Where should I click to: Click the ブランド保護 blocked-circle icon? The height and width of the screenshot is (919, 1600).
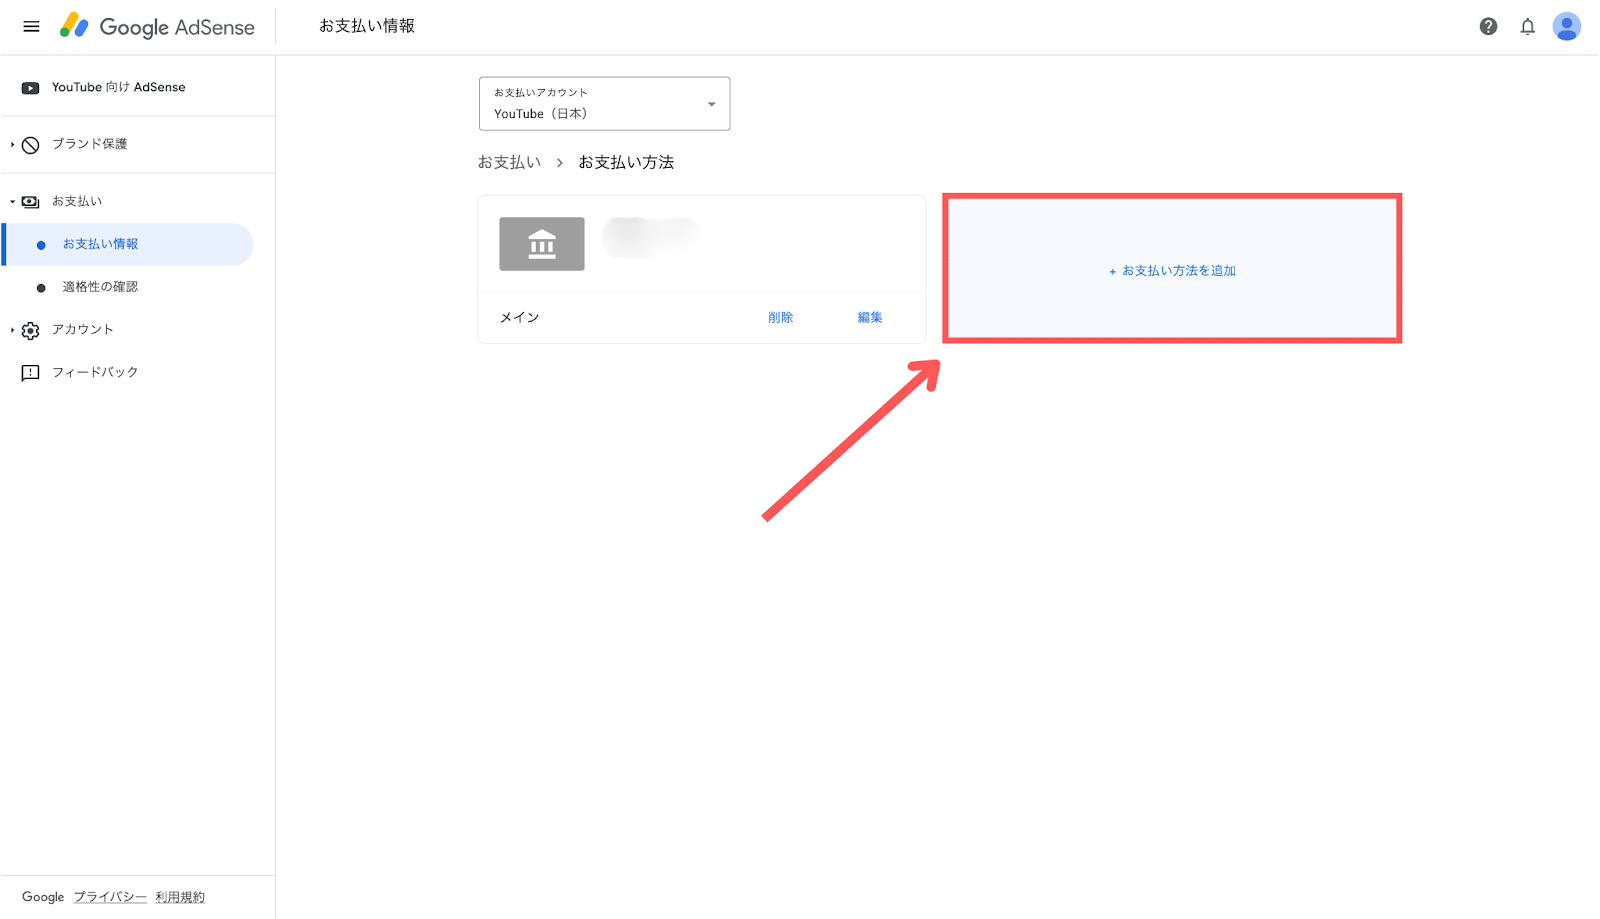(31, 145)
